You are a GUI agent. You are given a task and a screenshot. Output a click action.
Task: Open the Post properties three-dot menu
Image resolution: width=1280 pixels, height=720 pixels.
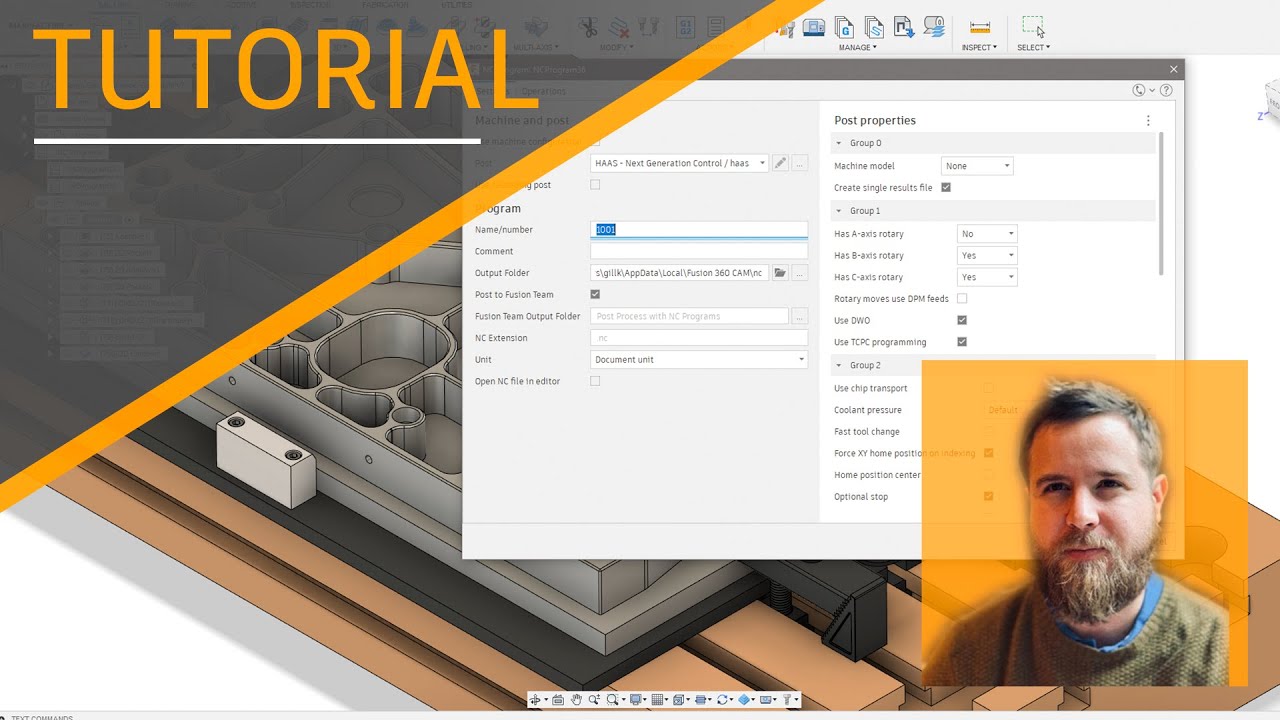(x=1148, y=120)
